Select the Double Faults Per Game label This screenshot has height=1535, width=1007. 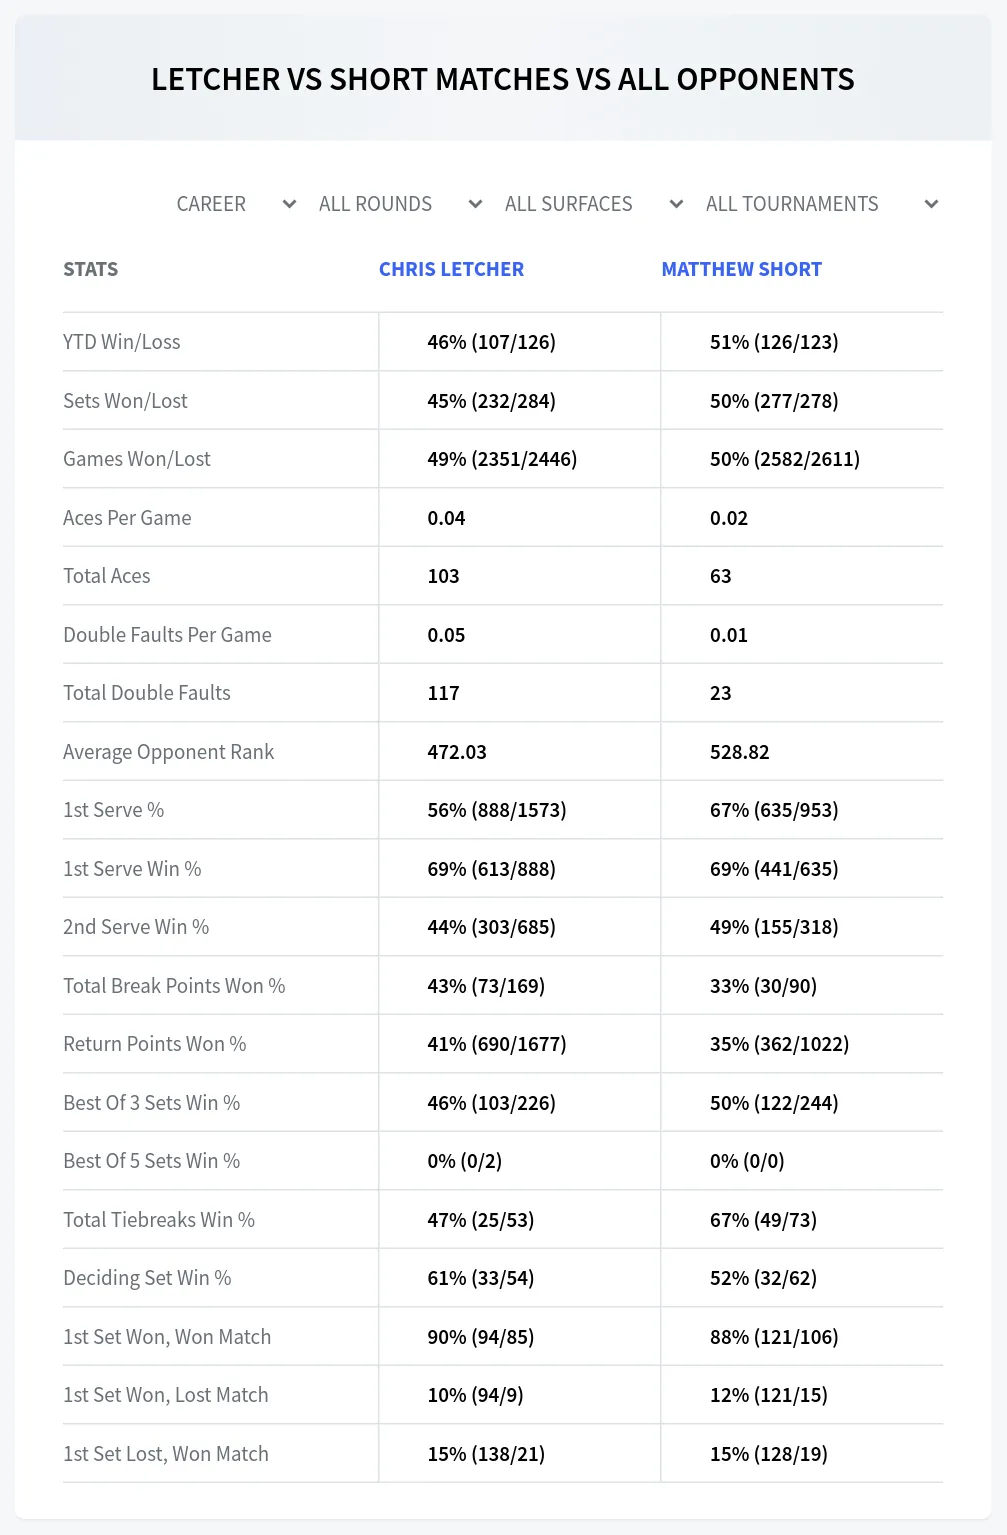pyautogui.click(x=167, y=635)
